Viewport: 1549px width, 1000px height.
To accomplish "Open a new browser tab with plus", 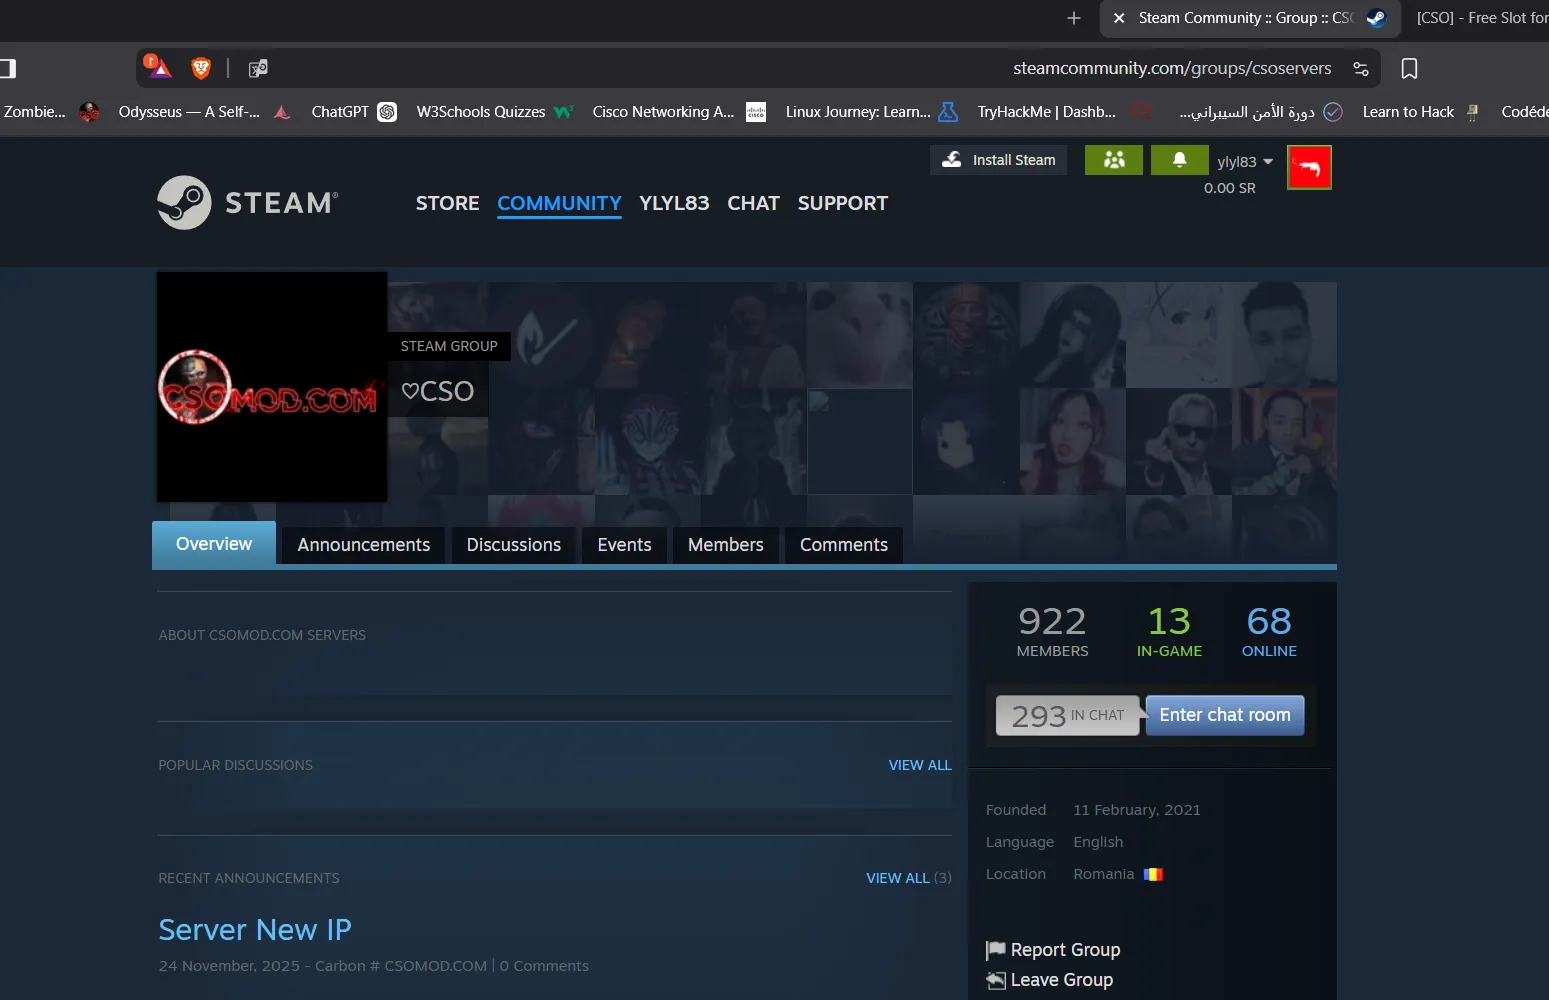I will (1074, 18).
